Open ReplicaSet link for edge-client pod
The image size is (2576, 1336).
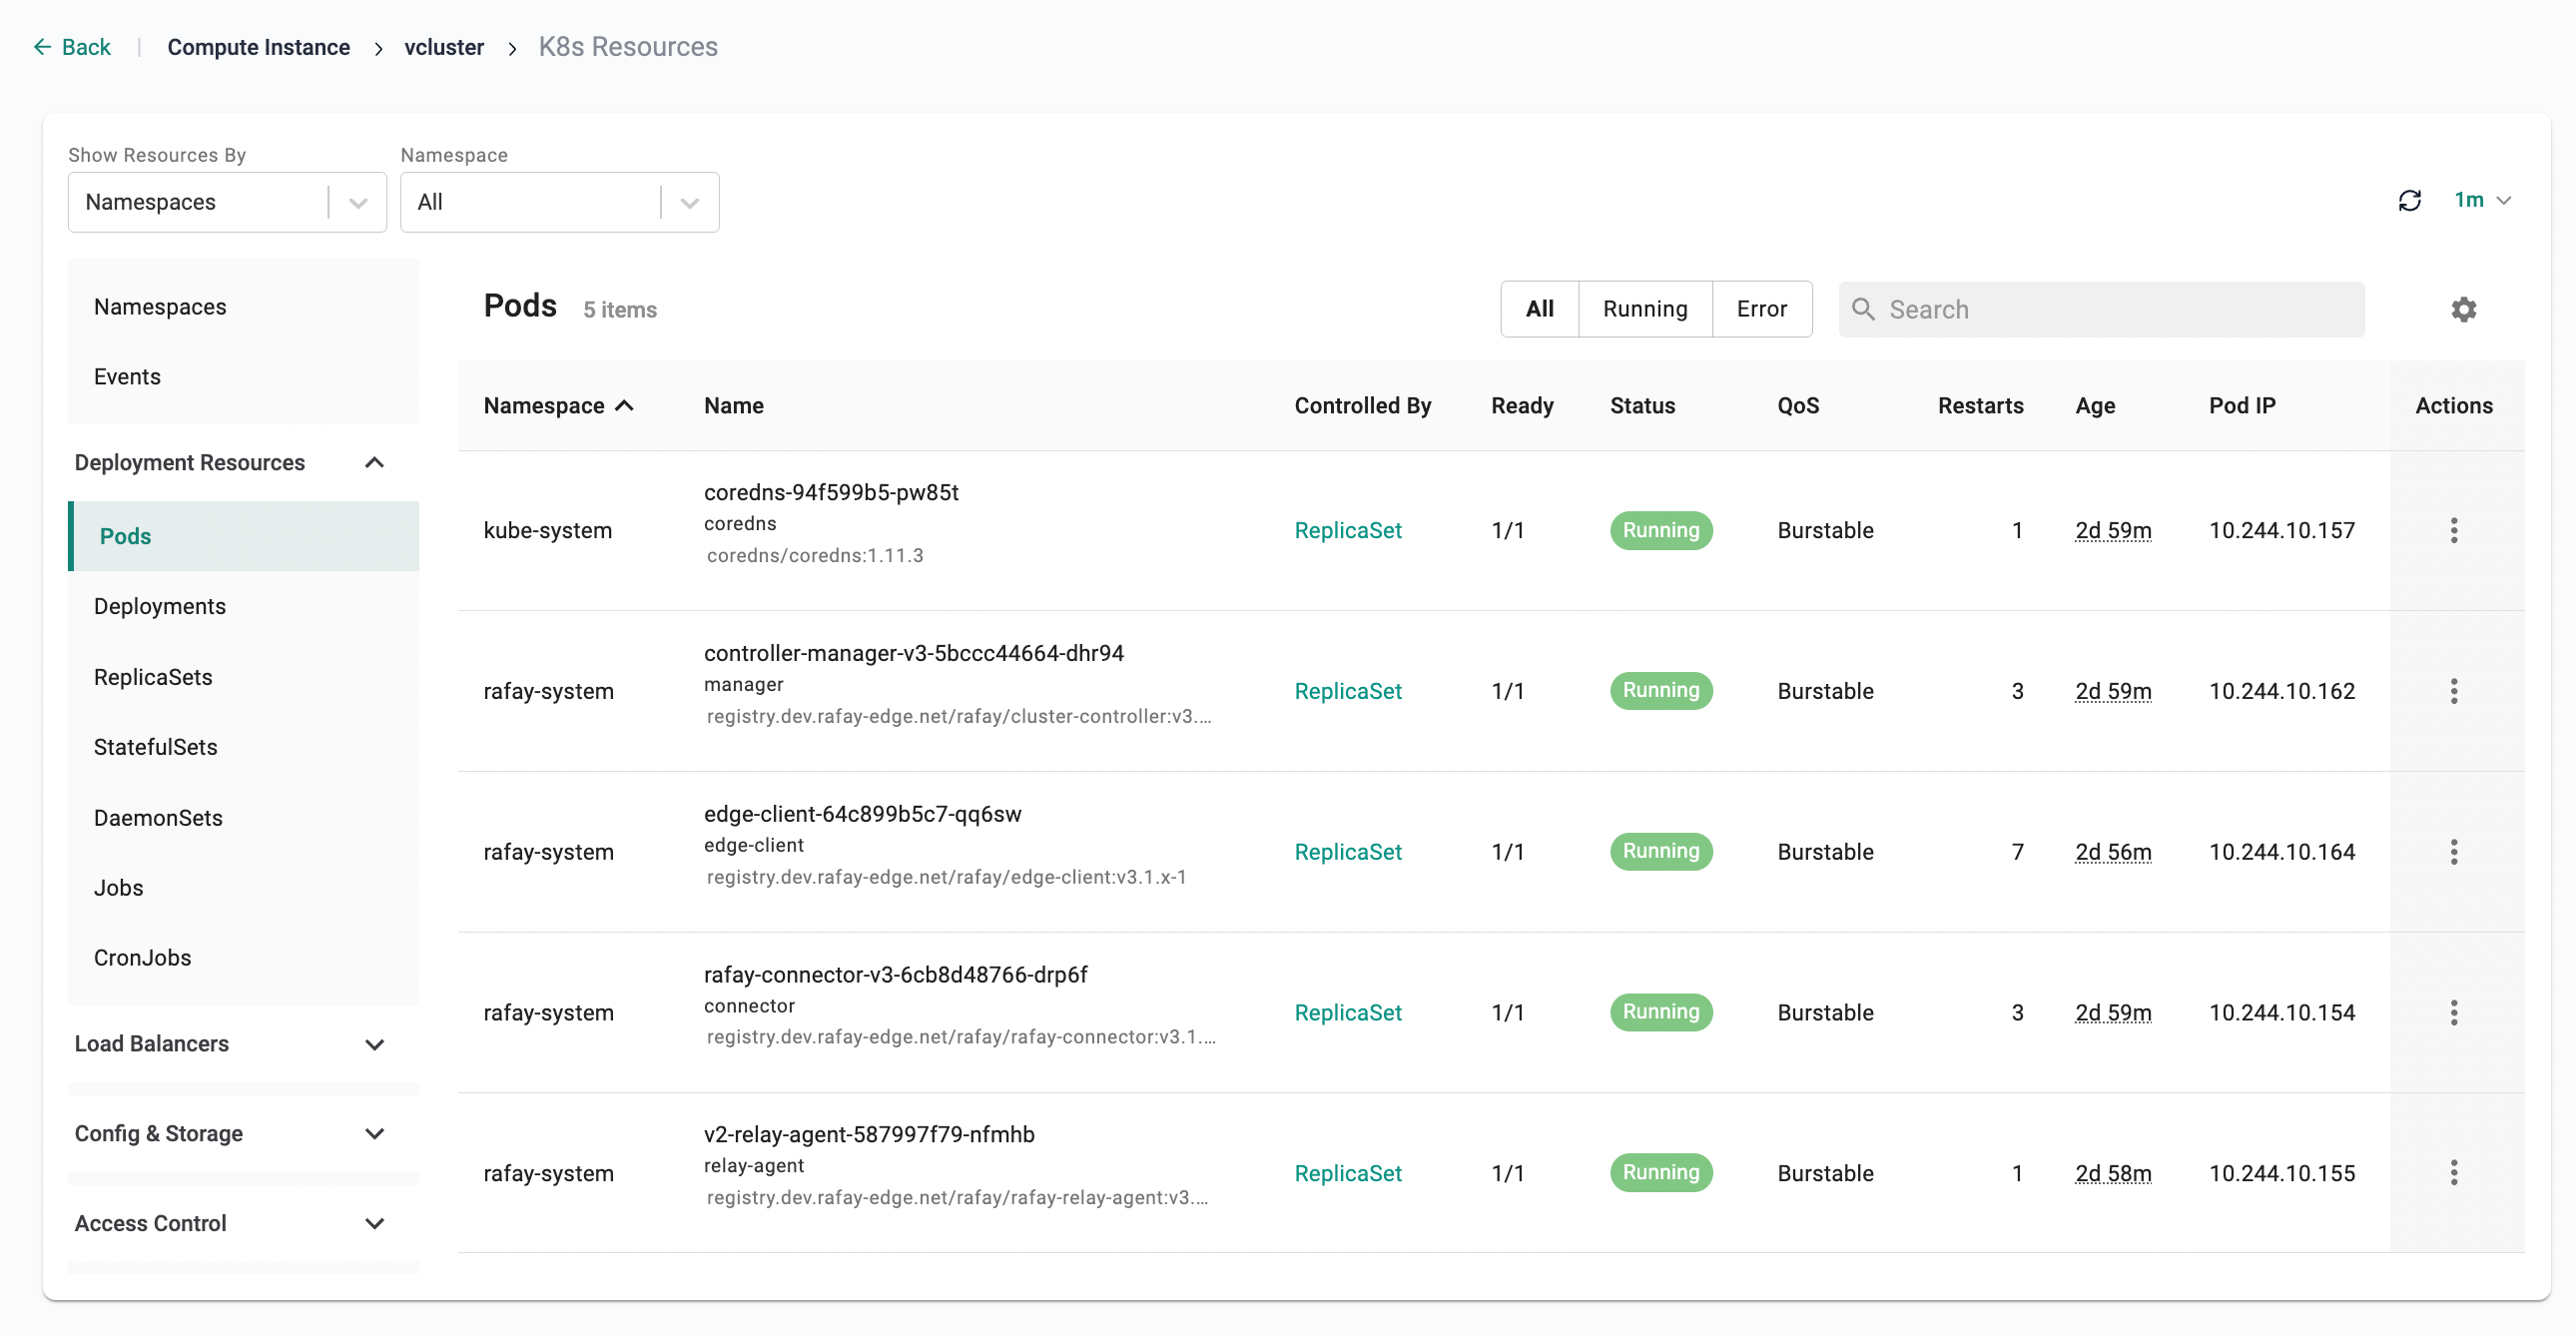tap(1347, 852)
